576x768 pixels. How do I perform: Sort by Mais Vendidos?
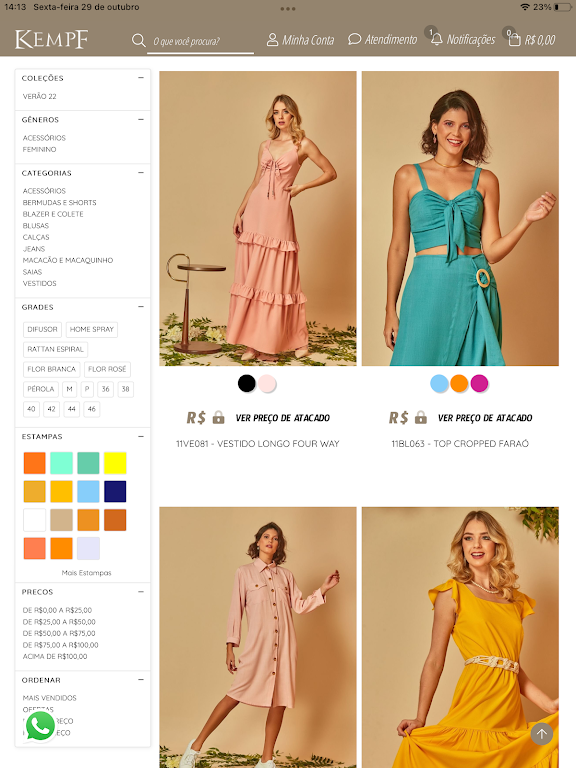tap(49, 698)
